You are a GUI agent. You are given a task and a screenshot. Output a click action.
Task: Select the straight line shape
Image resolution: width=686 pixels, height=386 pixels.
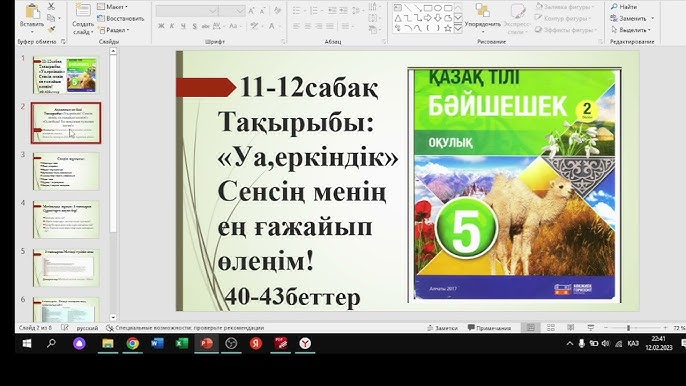408,8
